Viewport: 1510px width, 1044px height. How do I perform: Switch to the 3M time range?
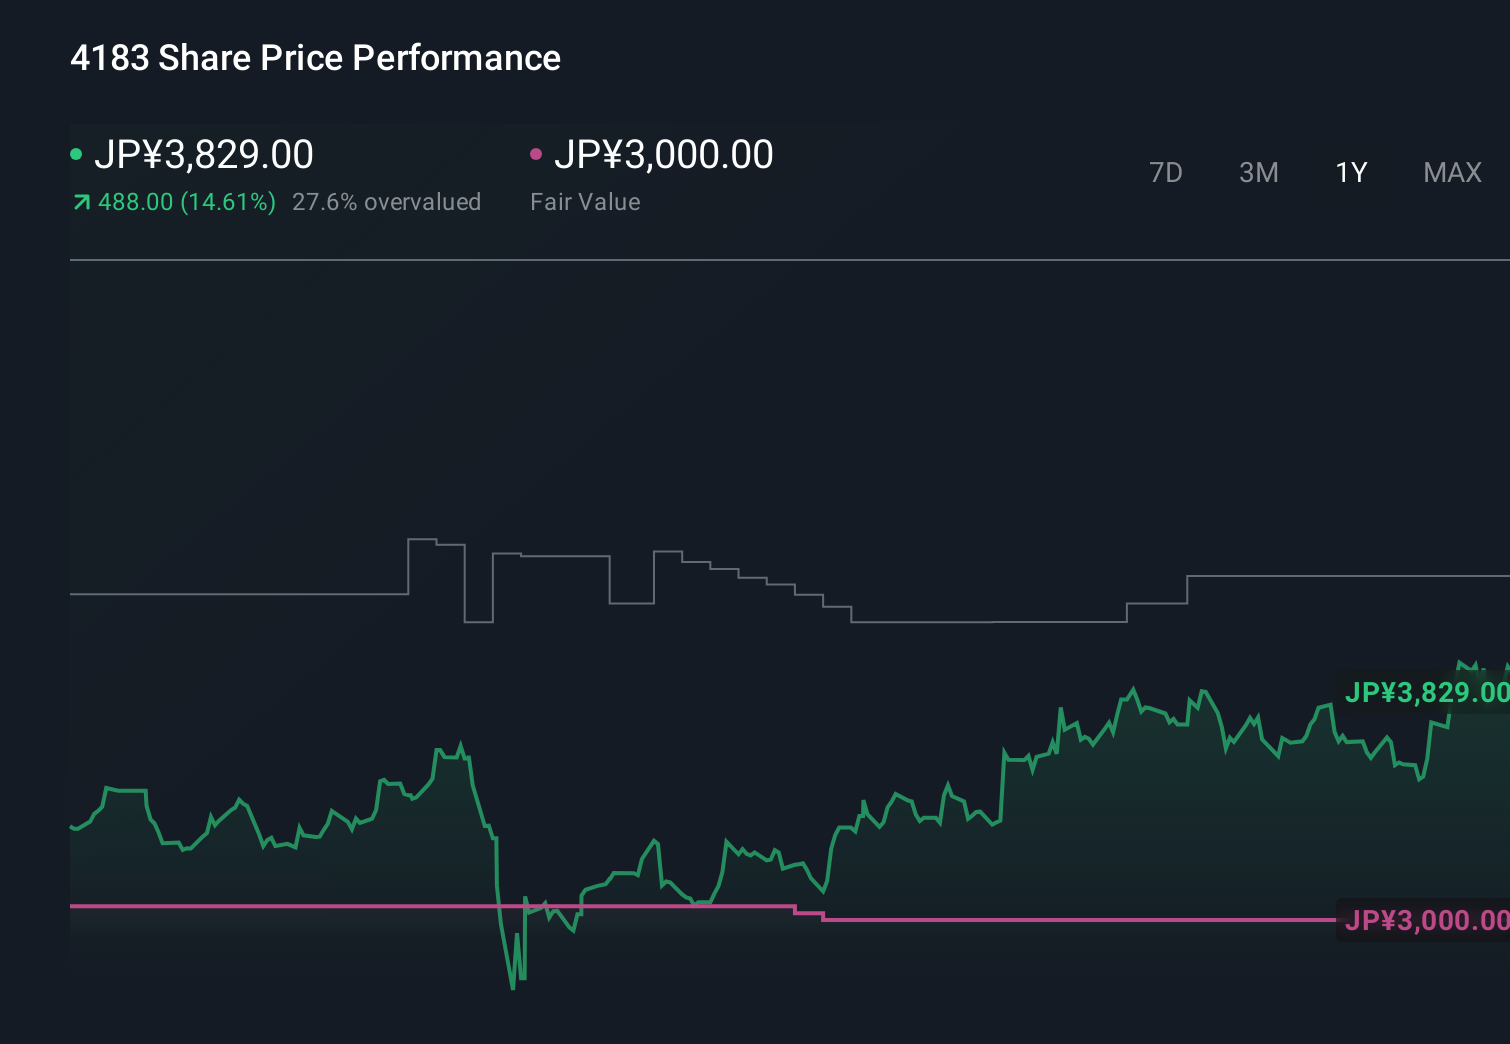pyautogui.click(x=1258, y=172)
